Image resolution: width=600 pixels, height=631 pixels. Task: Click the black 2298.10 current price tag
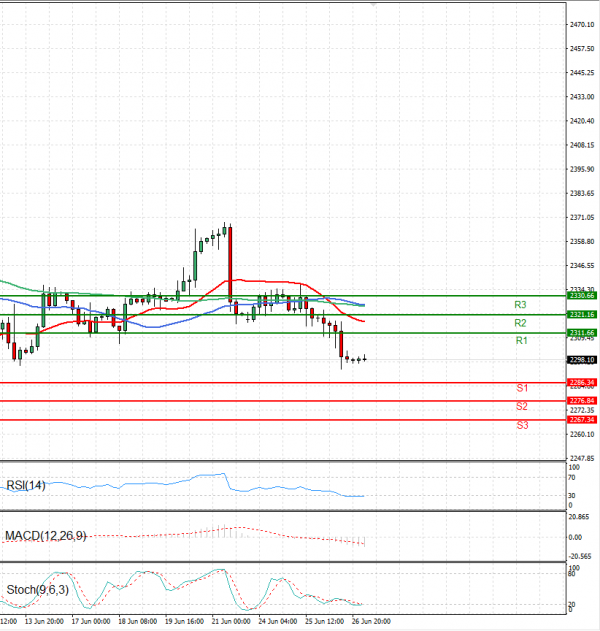582,360
